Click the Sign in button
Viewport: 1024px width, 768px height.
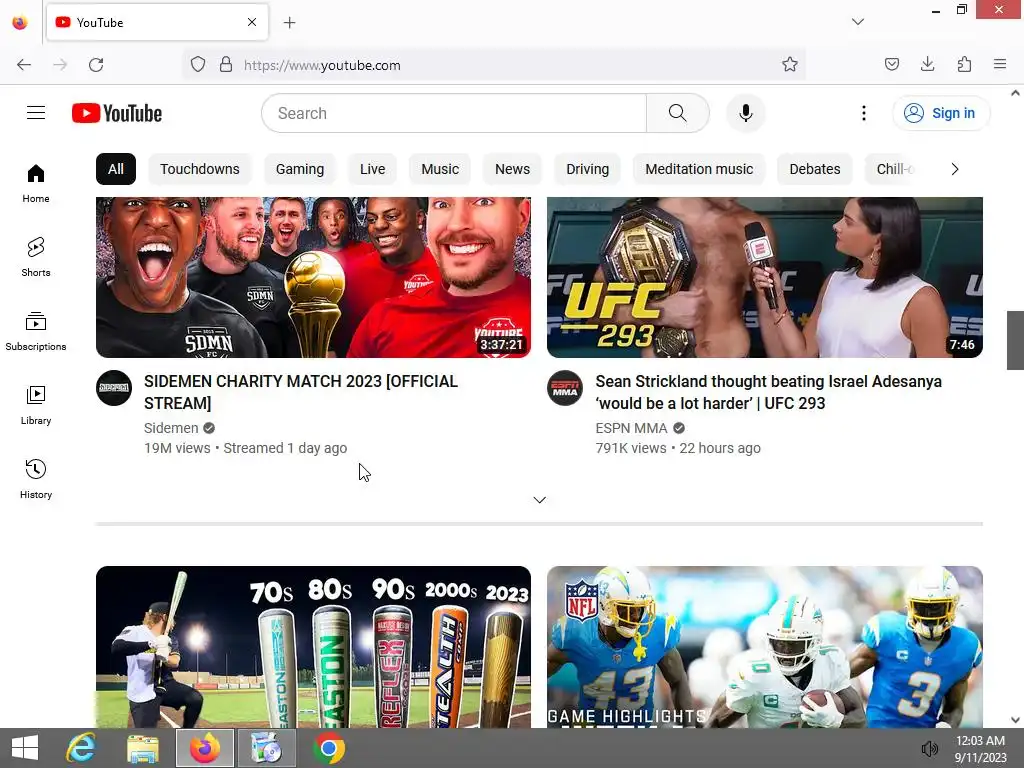(941, 113)
